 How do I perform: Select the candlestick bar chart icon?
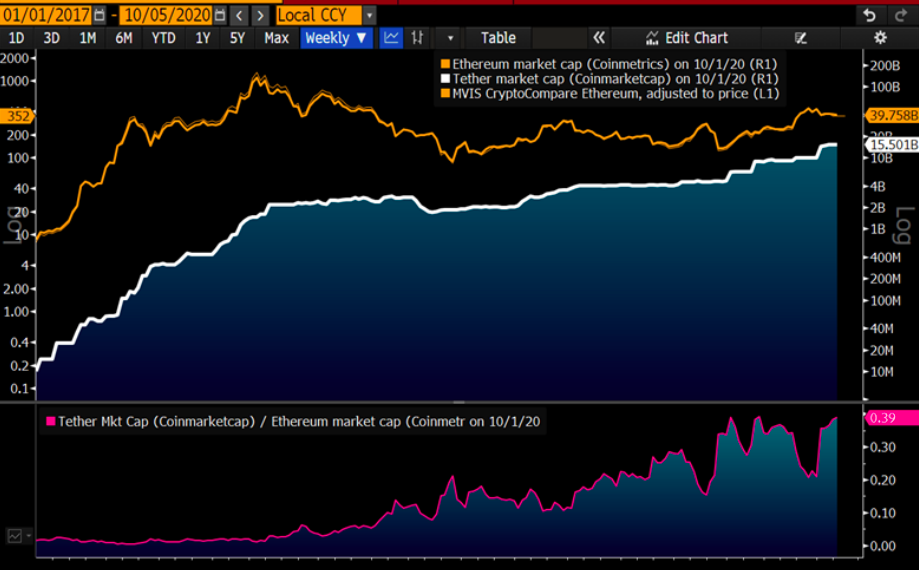(x=418, y=38)
